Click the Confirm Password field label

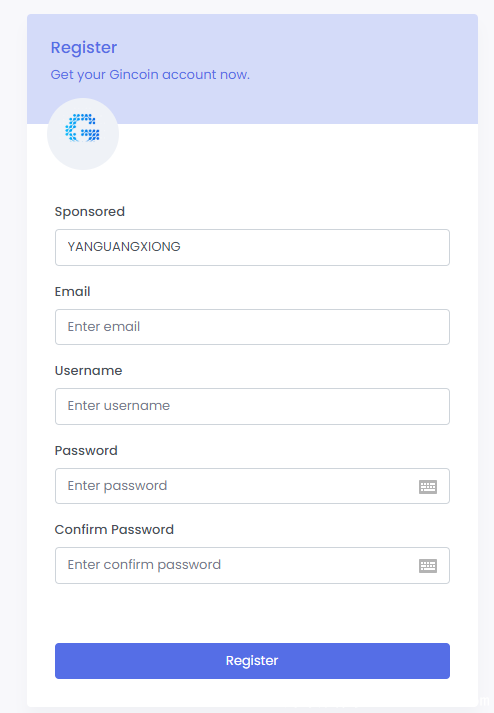click(114, 530)
